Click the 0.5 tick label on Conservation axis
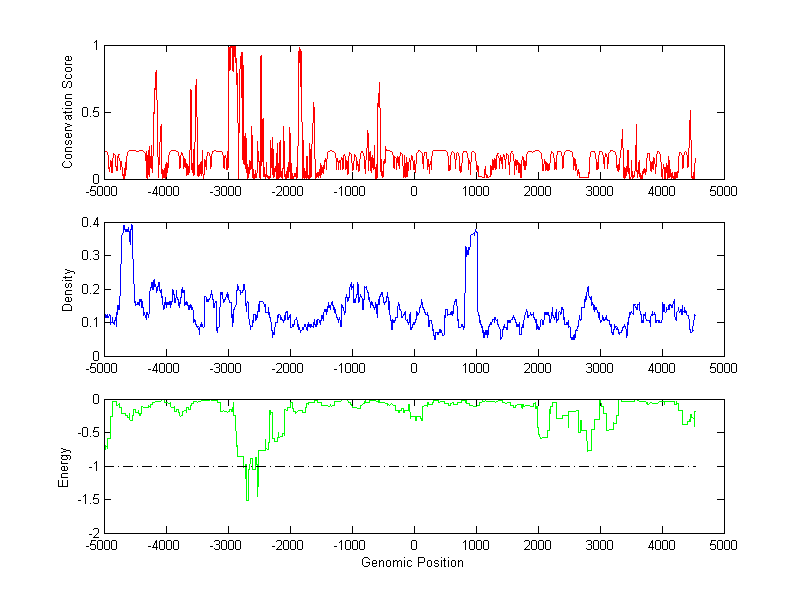The width and height of the screenshot is (800, 599). point(90,113)
